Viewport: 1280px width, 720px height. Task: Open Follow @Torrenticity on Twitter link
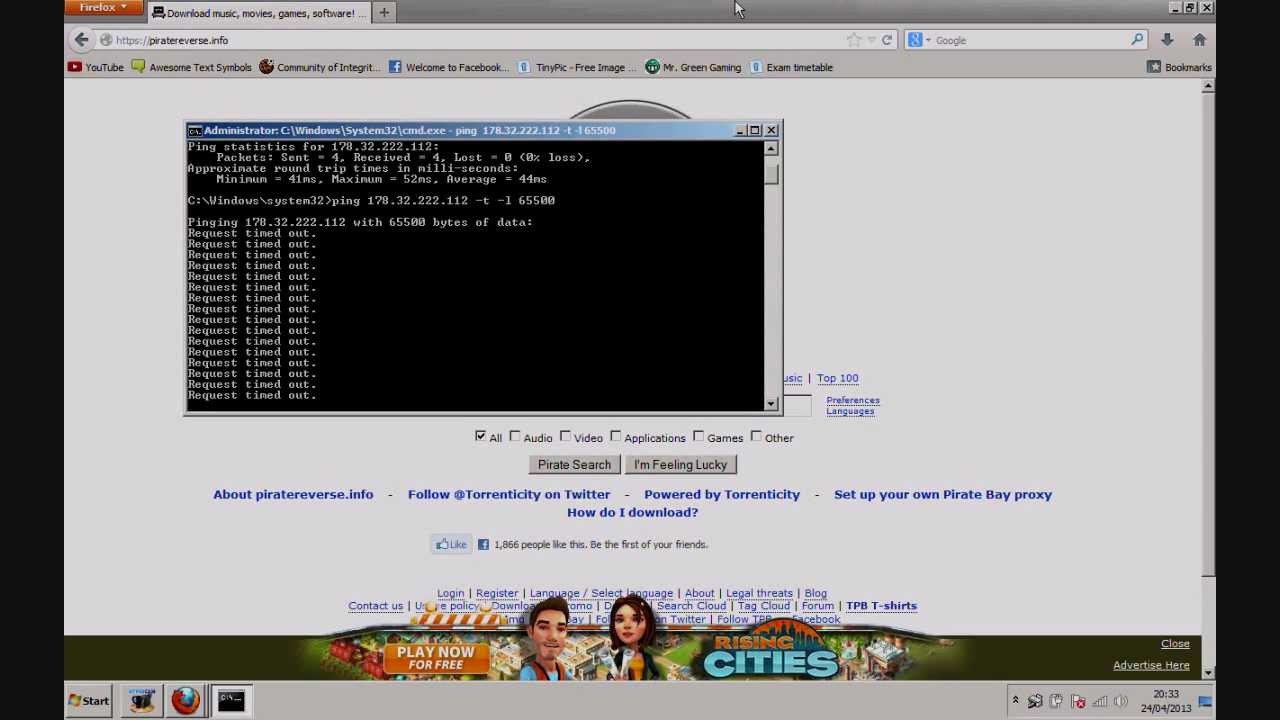pos(509,494)
